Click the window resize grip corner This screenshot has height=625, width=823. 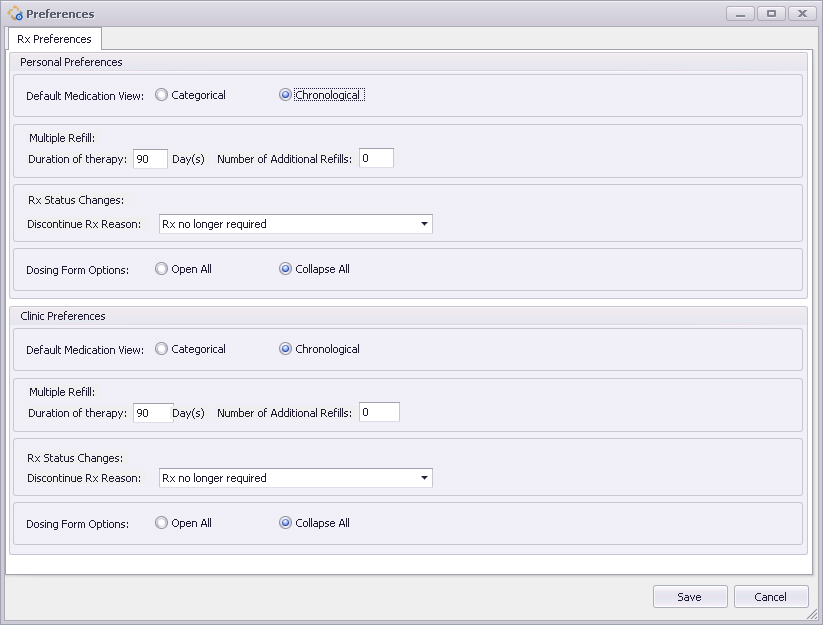click(812, 613)
